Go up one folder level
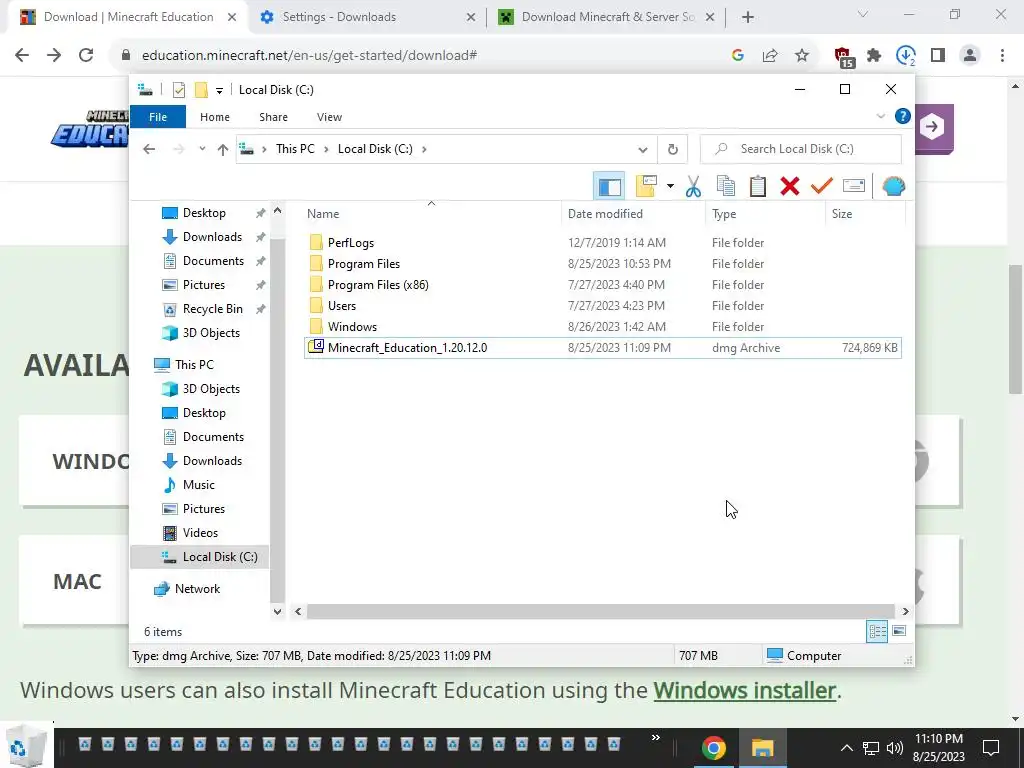The height and width of the screenshot is (768, 1024). (223, 150)
